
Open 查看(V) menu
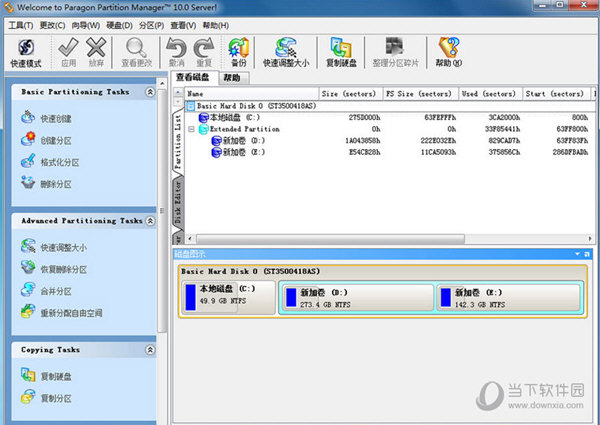[183, 26]
